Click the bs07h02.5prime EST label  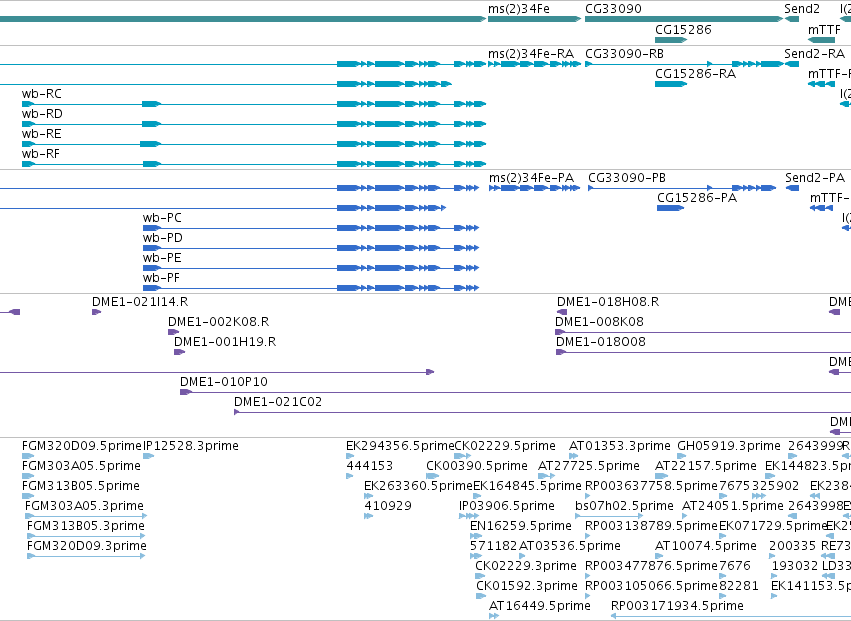[624, 506]
